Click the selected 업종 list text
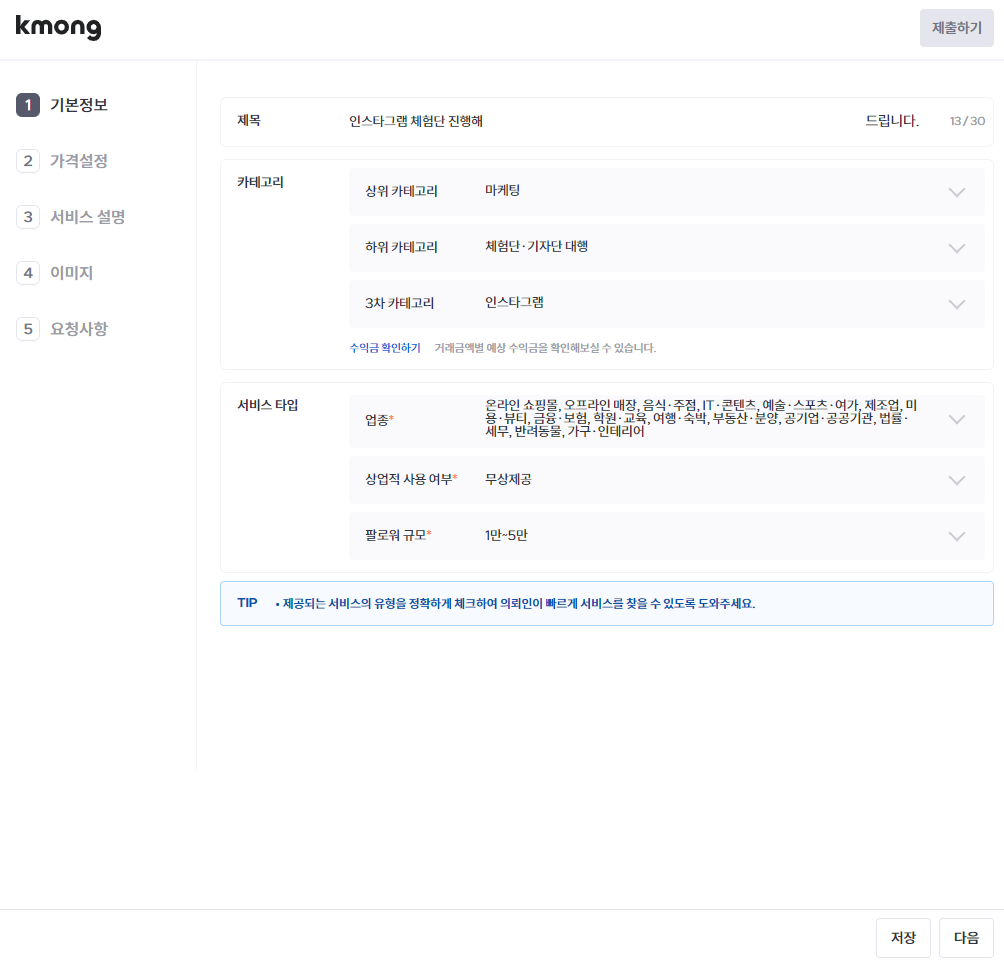Image resolution: width=1004 pixels, height=963 pixels. 701,418
